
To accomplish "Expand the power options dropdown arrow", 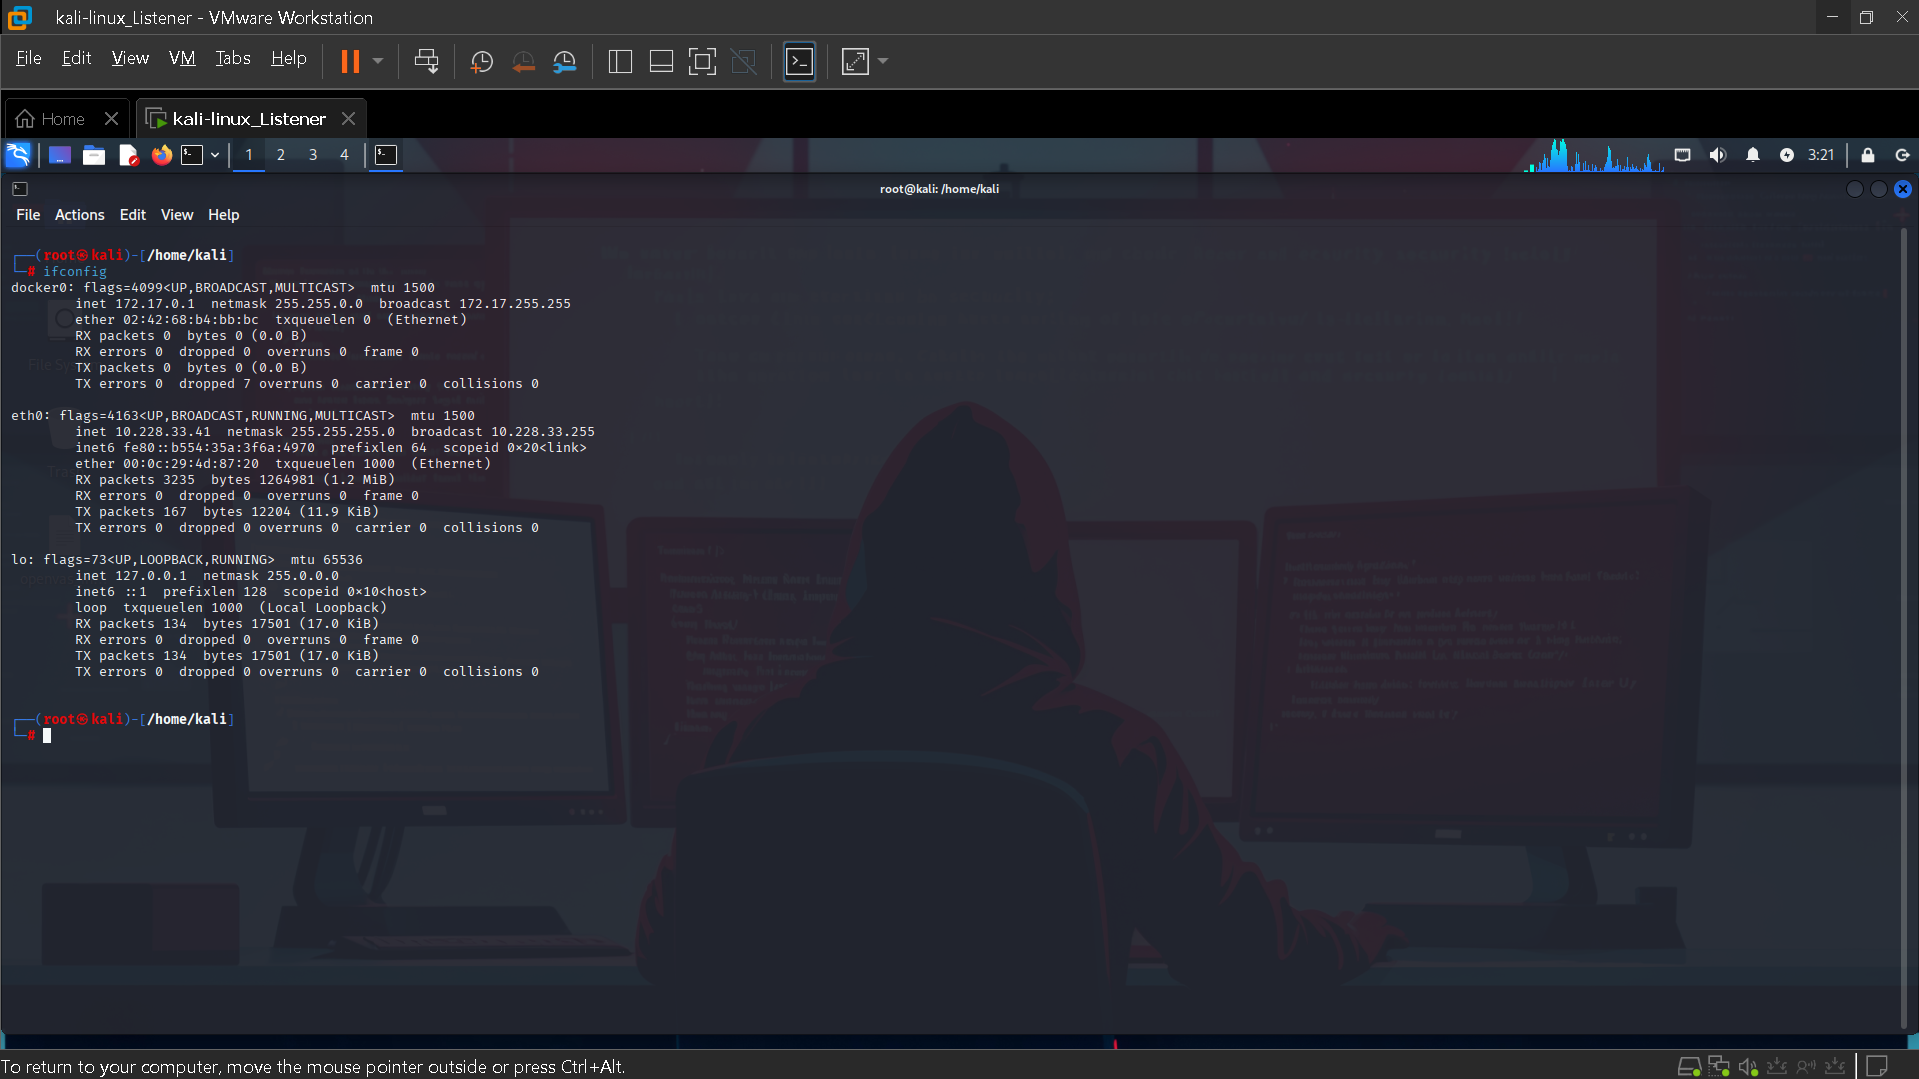I will coord(378,62).
